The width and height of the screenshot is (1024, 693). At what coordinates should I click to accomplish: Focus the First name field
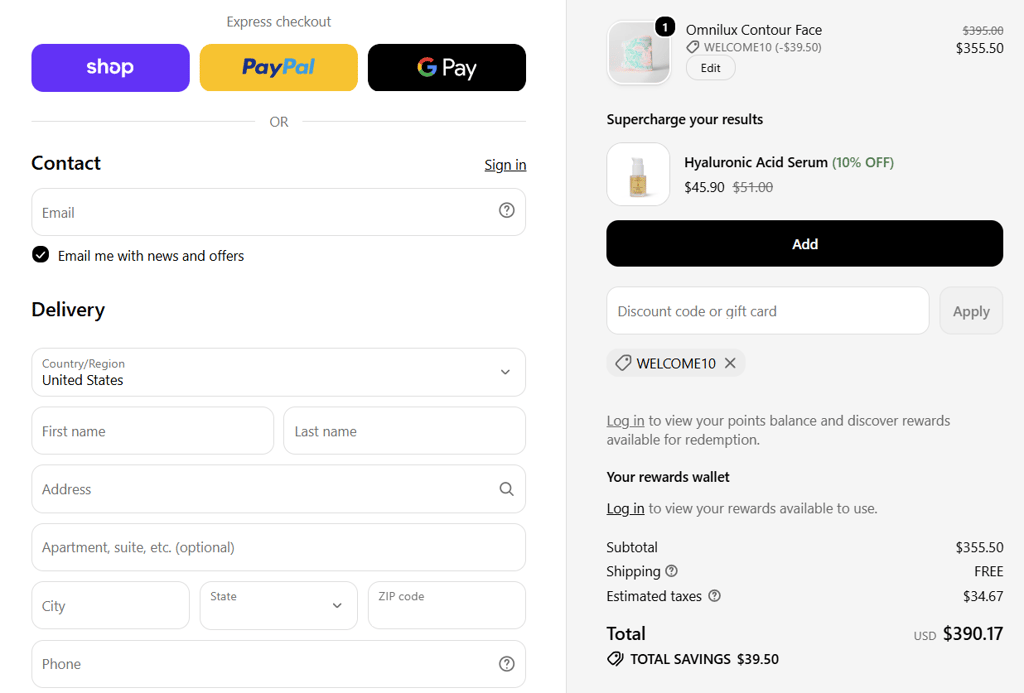tap(153, 431)
